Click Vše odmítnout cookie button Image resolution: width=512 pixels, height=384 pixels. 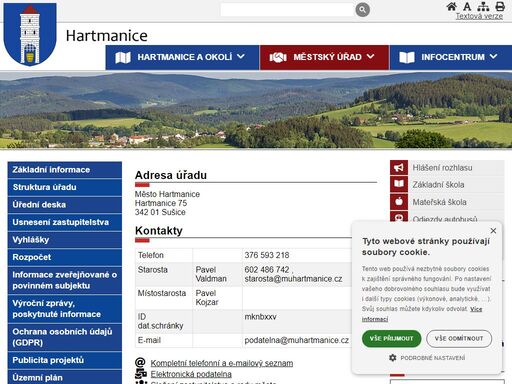[459, 338]
